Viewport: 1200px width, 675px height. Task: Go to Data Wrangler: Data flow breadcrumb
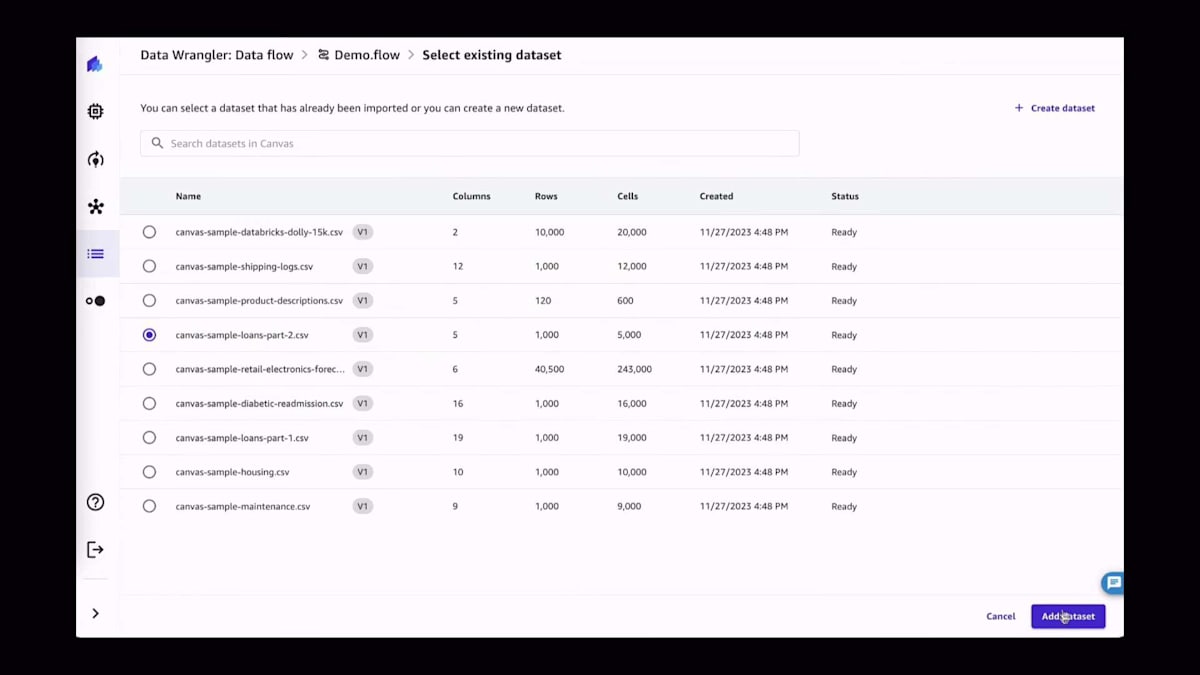[x=217, y=55]
